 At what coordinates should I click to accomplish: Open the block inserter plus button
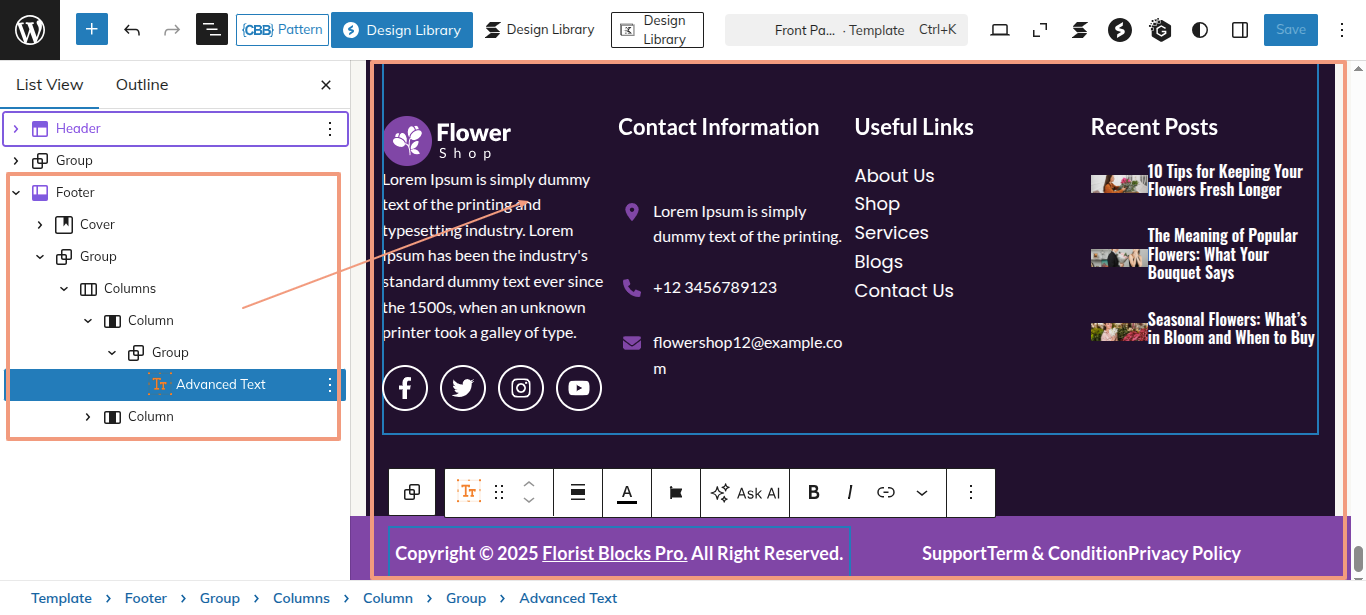[x=91, y=30]
